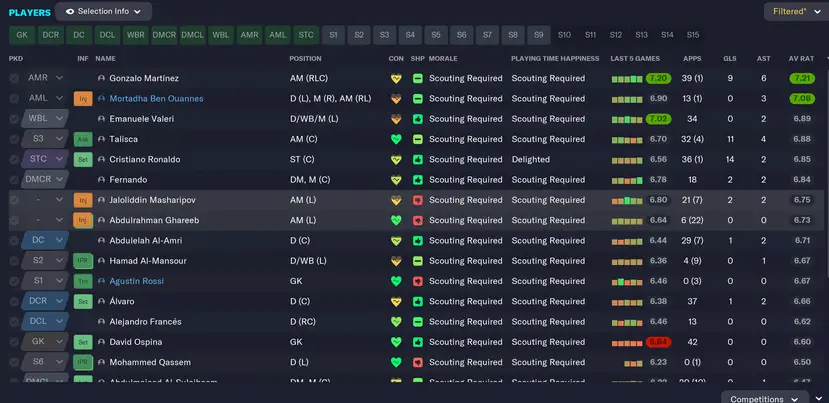829x403 pixels.
Task: Expand the STC position picker for Ronaldo
Action: pyautogui.click(x=60, y=159)
